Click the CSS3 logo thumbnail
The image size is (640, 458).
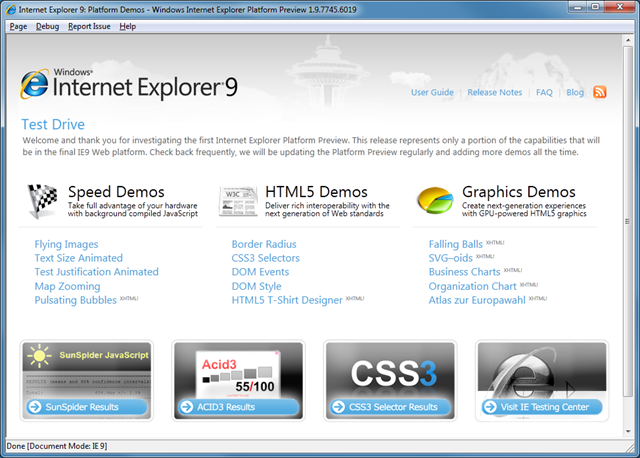[x=393, y=373]
